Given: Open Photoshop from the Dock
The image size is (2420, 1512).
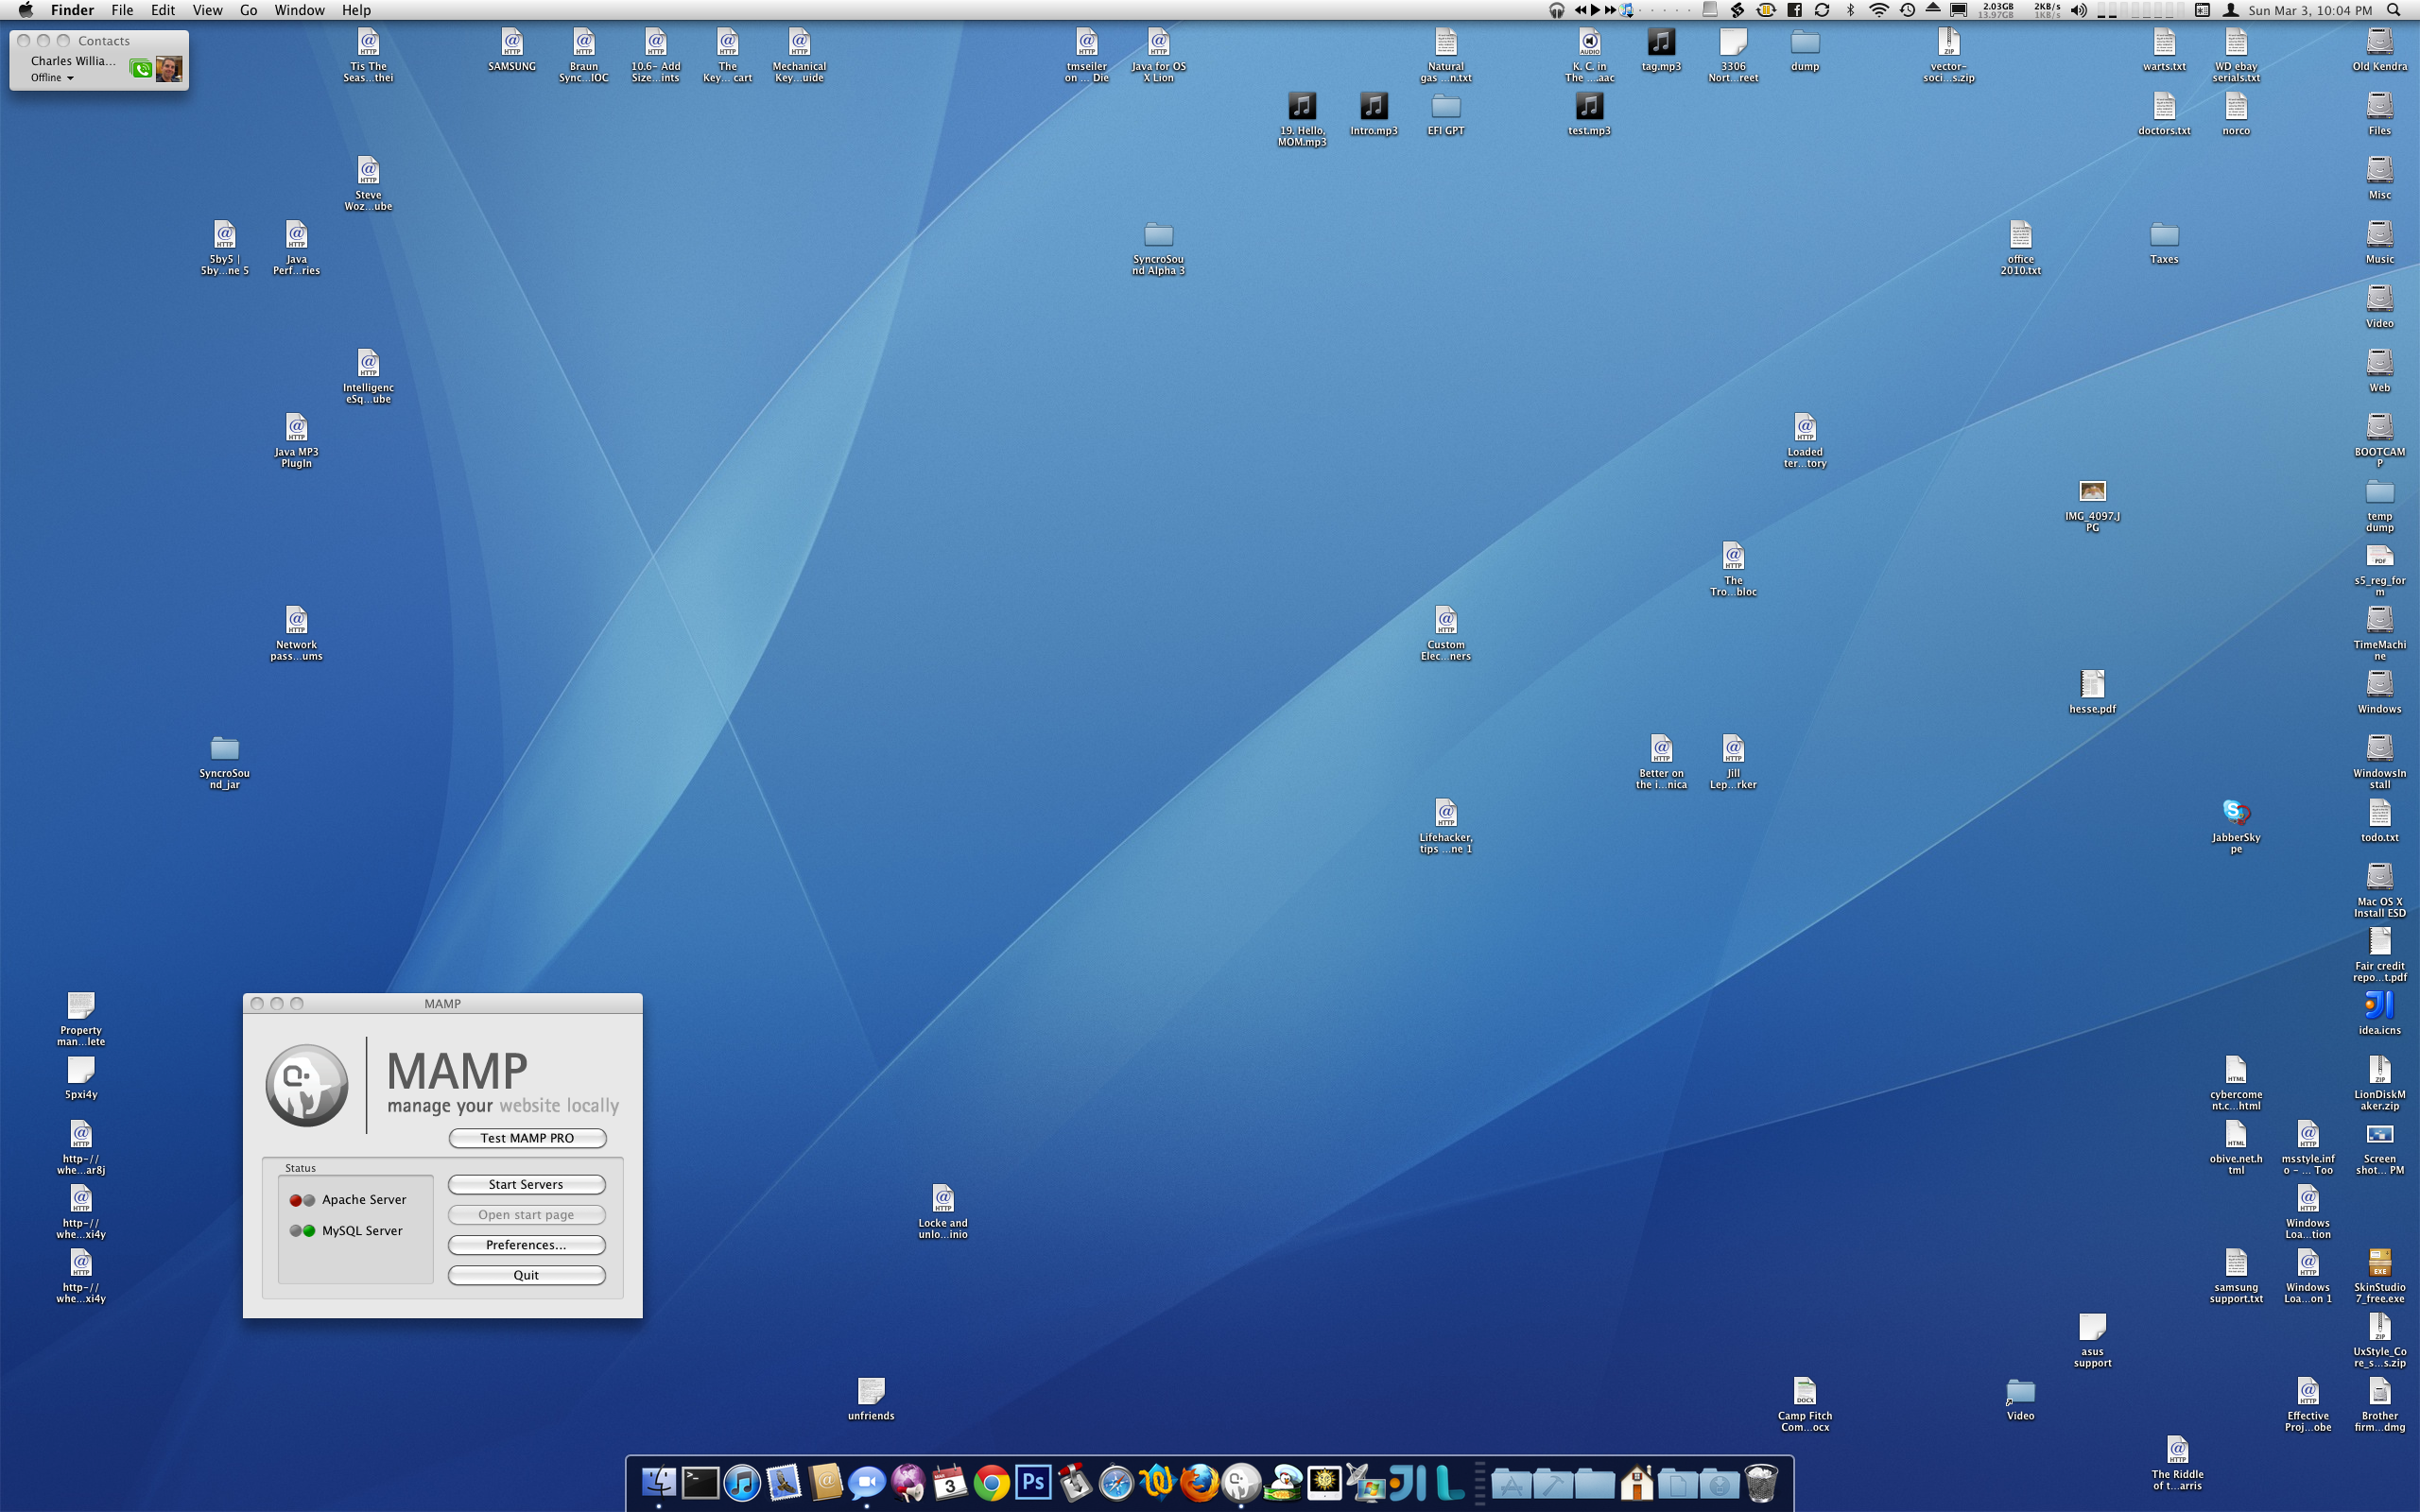Looking at the screenshot, I should coord(1034,1482).
